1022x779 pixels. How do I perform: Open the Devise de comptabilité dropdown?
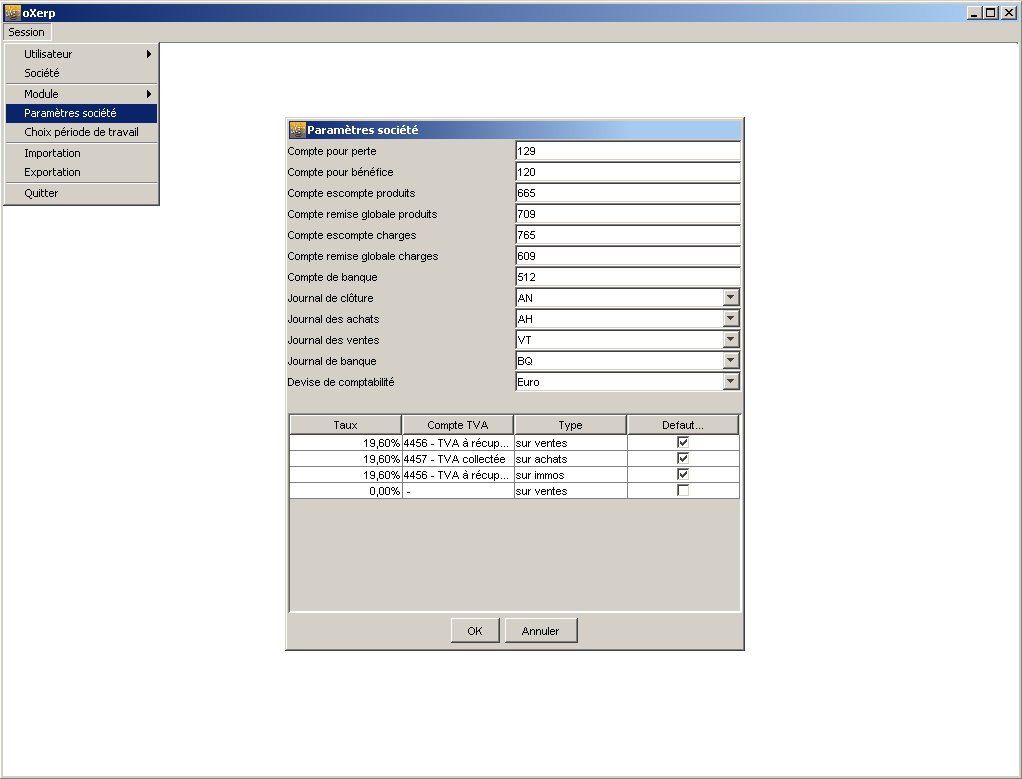click(731, 381)
